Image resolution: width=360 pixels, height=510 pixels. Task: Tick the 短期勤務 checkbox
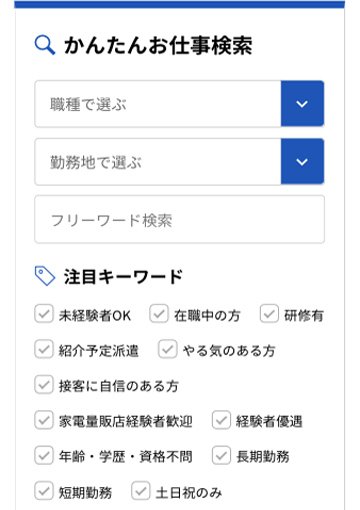tap(44, 491)
